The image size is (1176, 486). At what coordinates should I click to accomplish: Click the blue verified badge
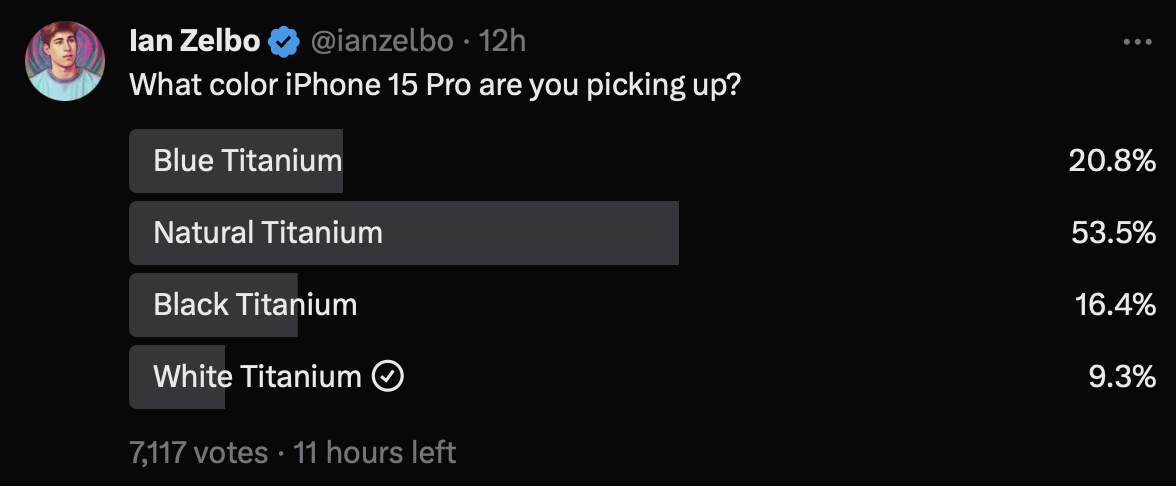(285, 41)
